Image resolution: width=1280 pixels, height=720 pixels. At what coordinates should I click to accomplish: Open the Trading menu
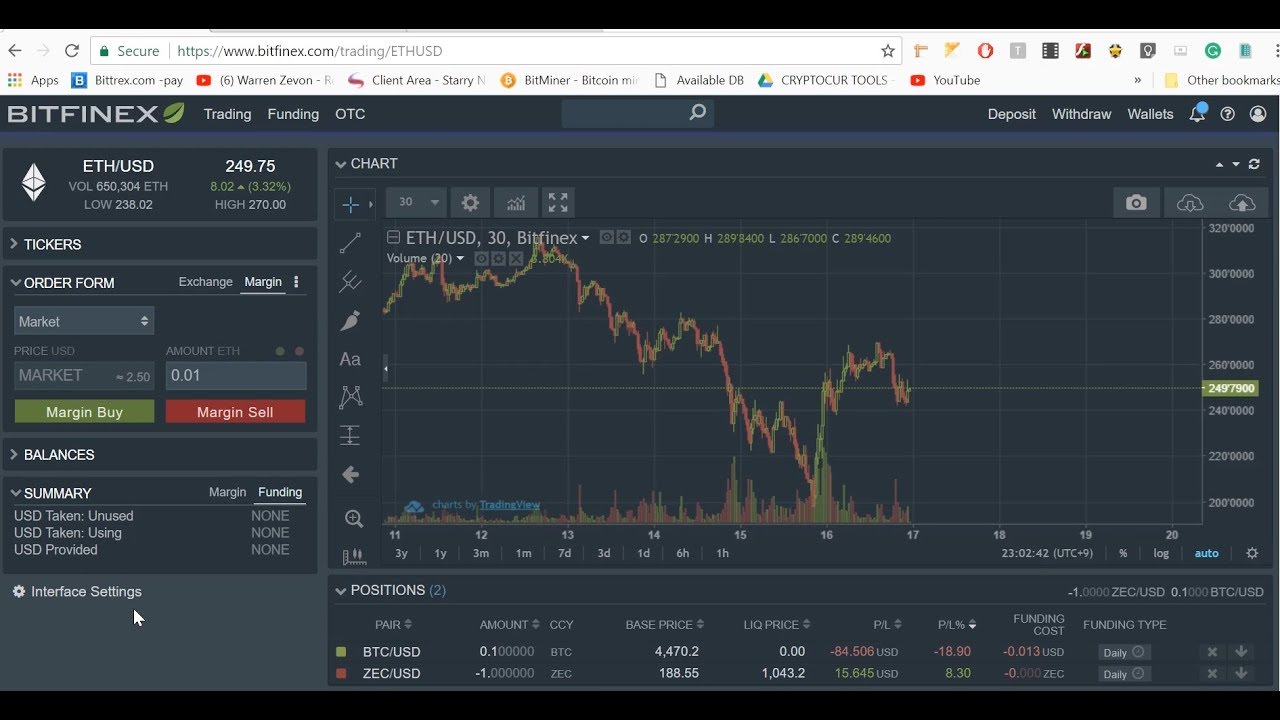point(227,114)
